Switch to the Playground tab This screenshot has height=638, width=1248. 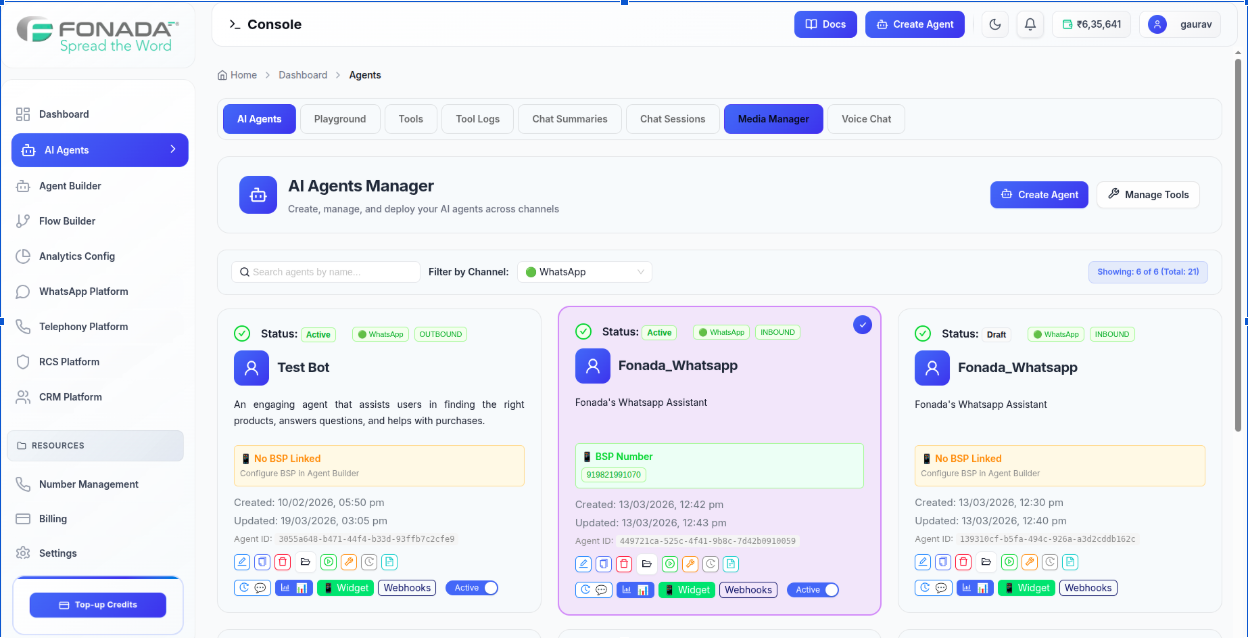pos(340,119)
